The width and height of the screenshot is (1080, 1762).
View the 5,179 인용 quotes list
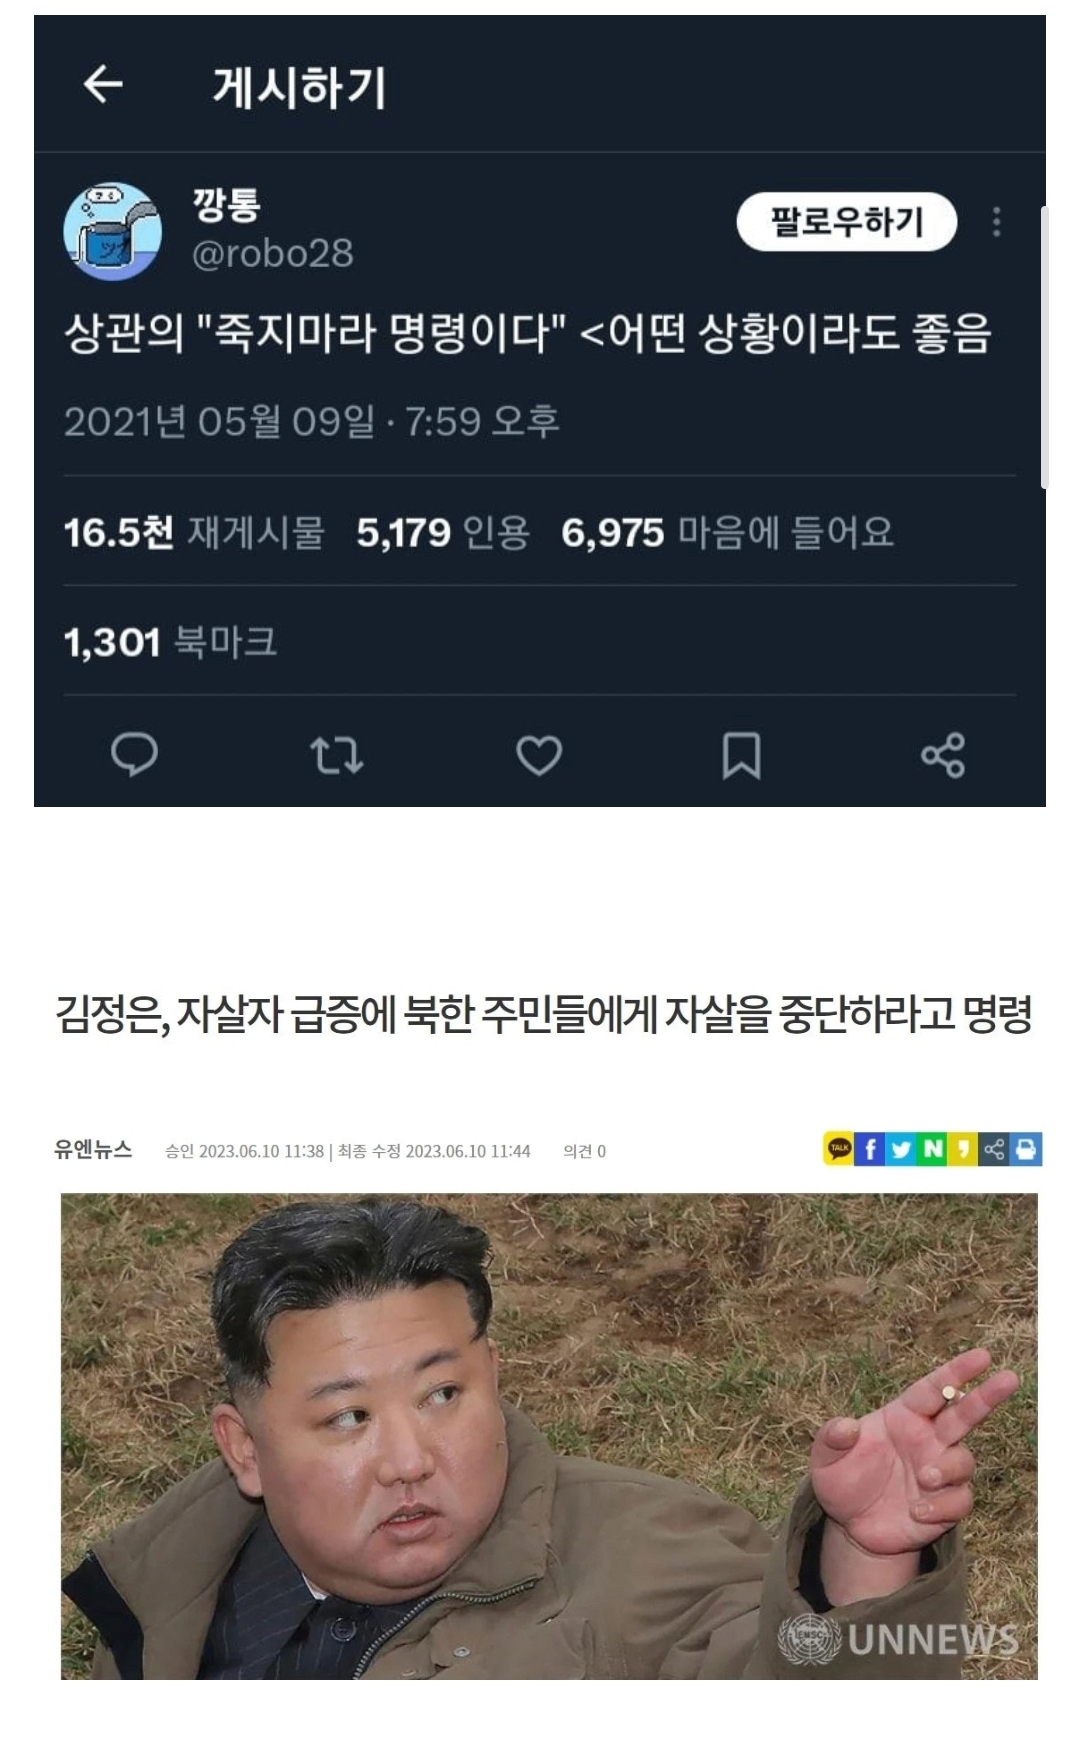pos(443,532)
